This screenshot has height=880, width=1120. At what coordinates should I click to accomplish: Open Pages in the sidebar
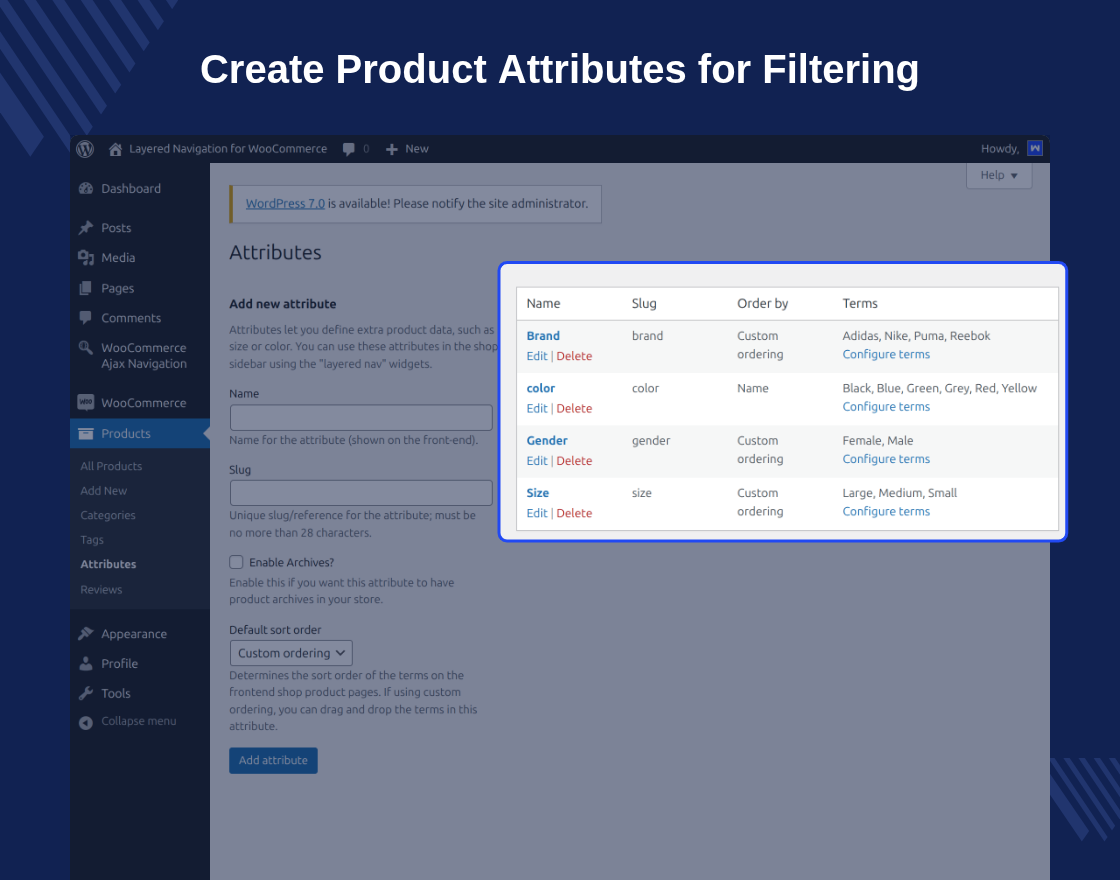[118, 289]
